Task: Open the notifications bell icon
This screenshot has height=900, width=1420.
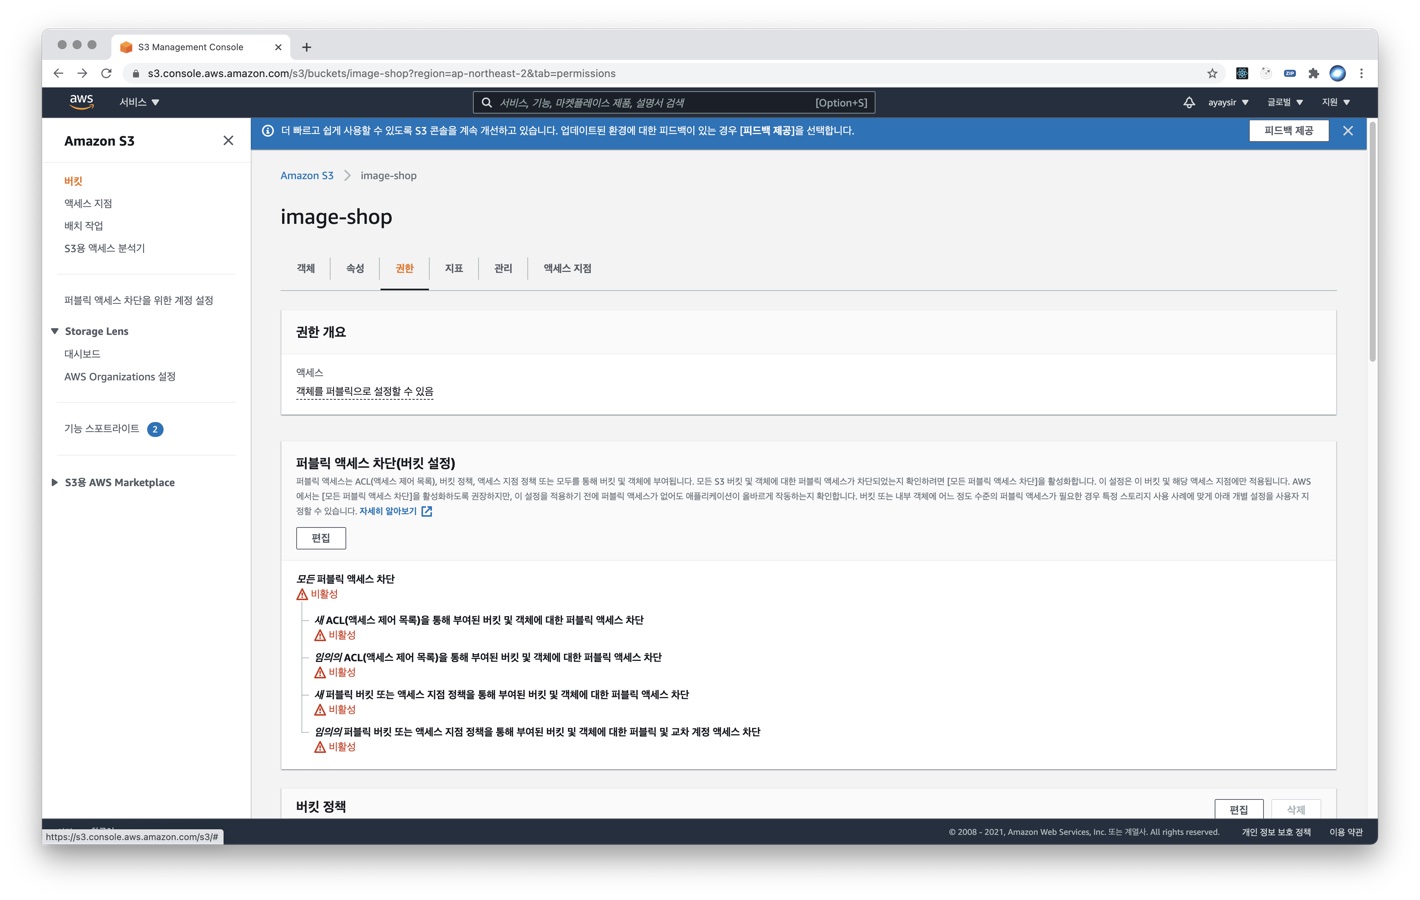Action: [x=1188, y=102]
